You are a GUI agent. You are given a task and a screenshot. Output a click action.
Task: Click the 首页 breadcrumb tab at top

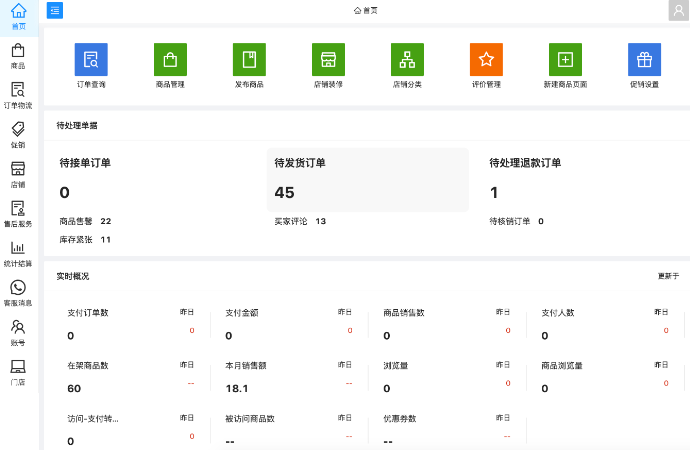[x=366, y=10]
